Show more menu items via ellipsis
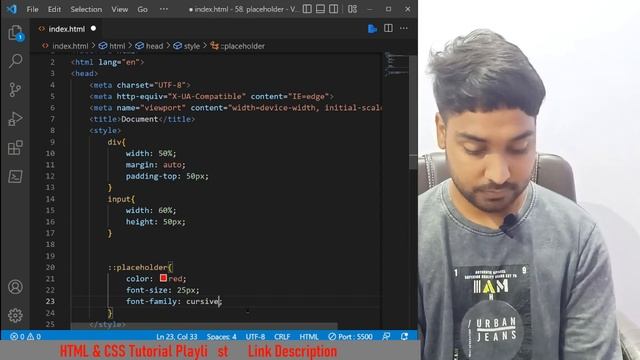Viewport: 640px width, 360px height. (164, 9)
